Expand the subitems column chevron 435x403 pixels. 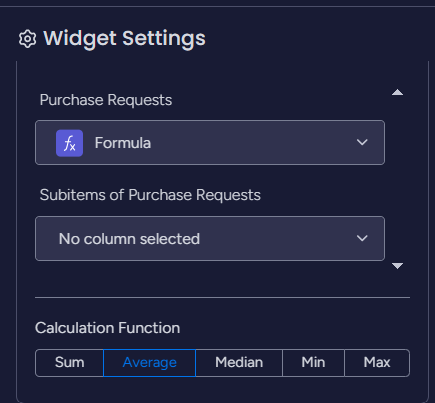point(362,239)
